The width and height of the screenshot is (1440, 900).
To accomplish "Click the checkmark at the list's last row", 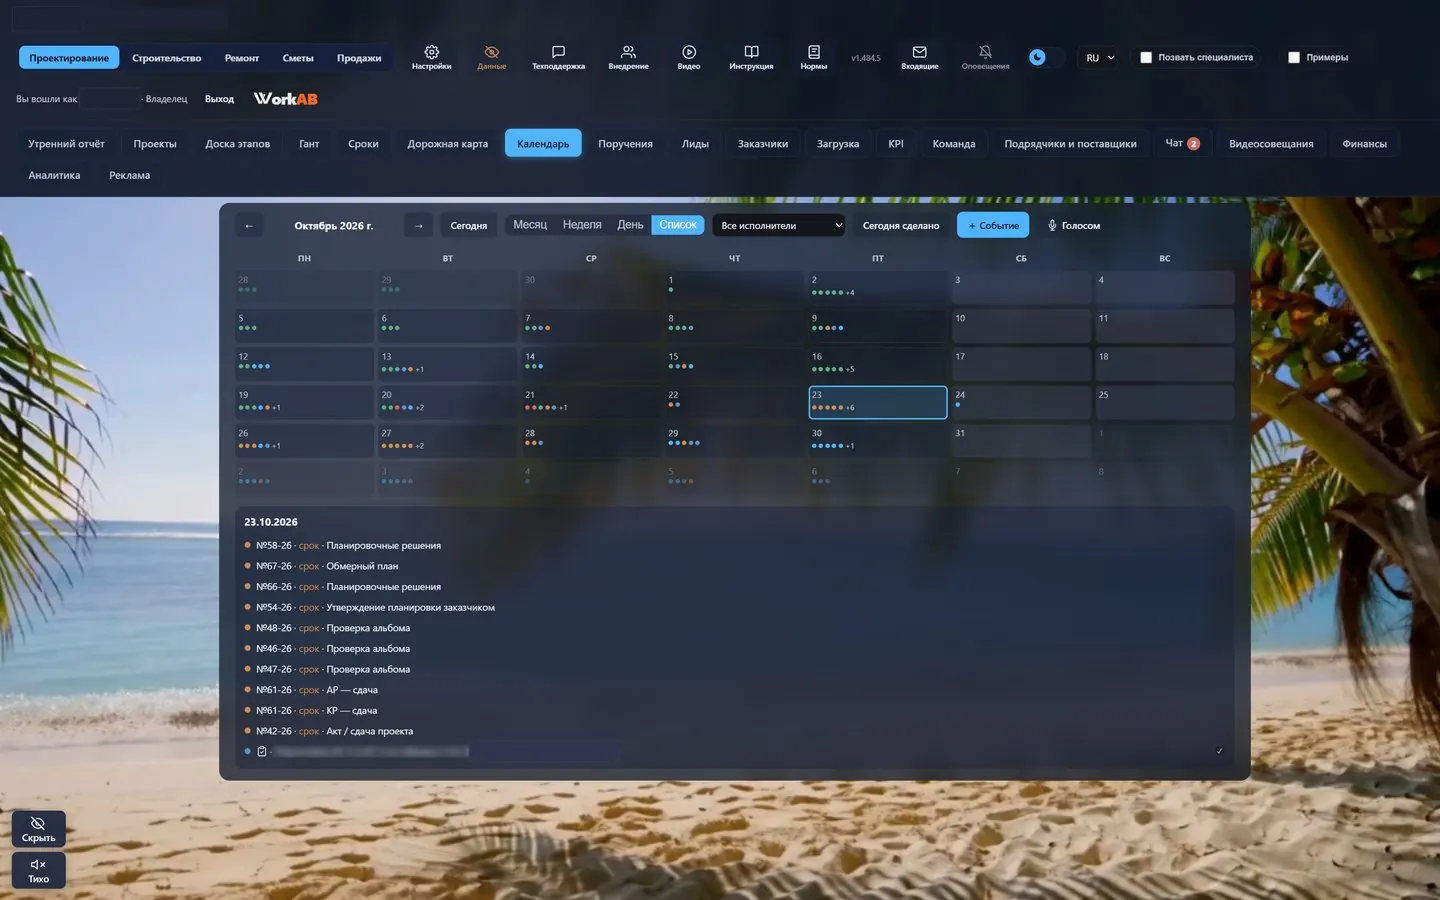I will pos(1219,751).
